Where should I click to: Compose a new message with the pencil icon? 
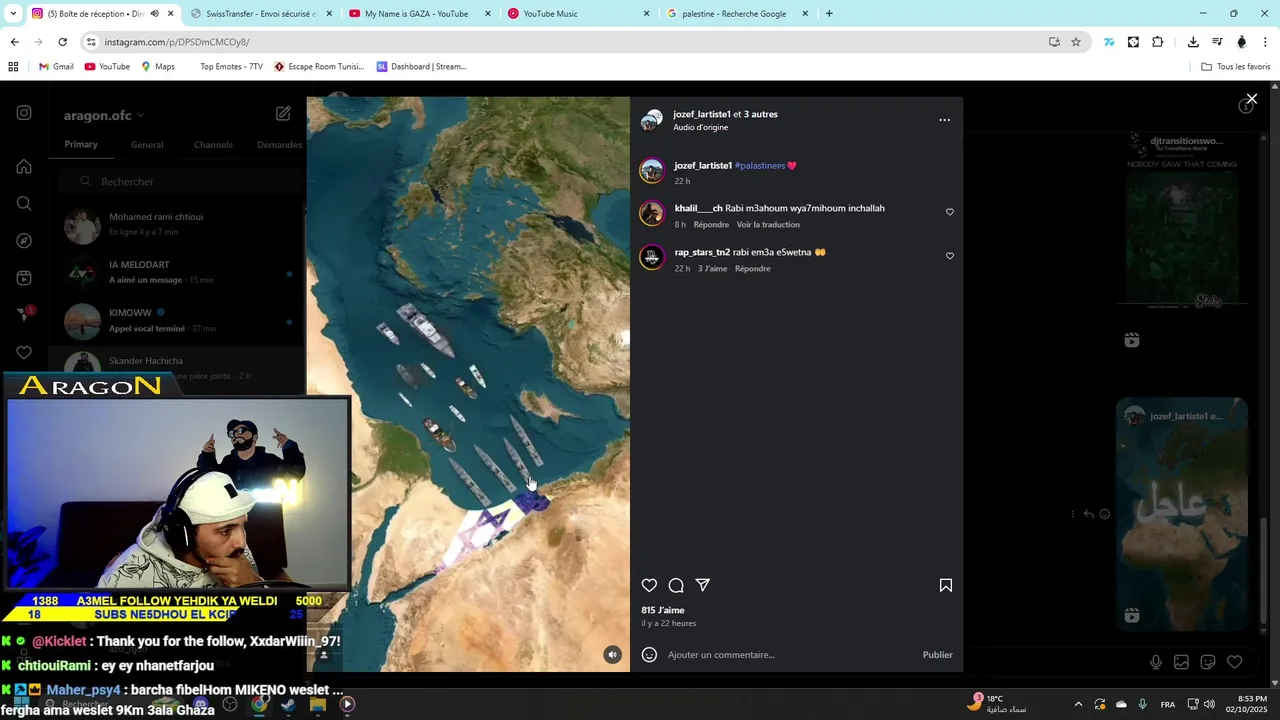point(283,114)
